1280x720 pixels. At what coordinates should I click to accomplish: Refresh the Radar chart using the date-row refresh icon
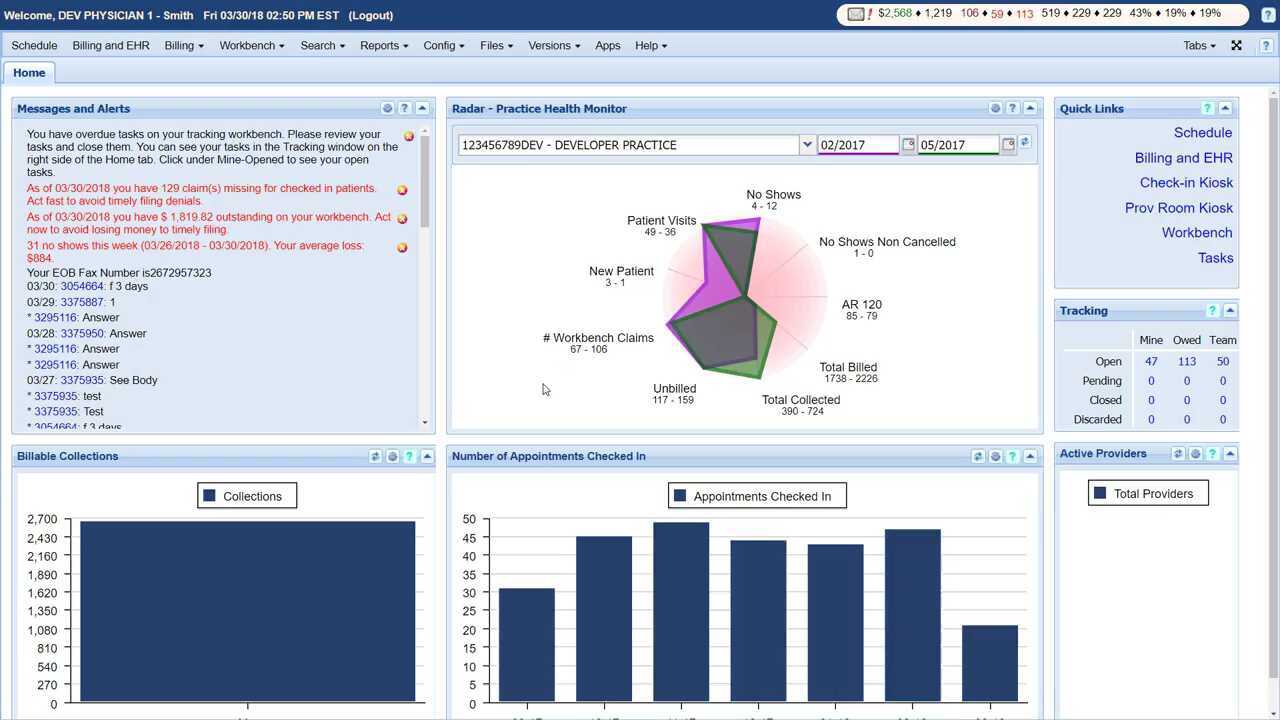click(1025, 143)
